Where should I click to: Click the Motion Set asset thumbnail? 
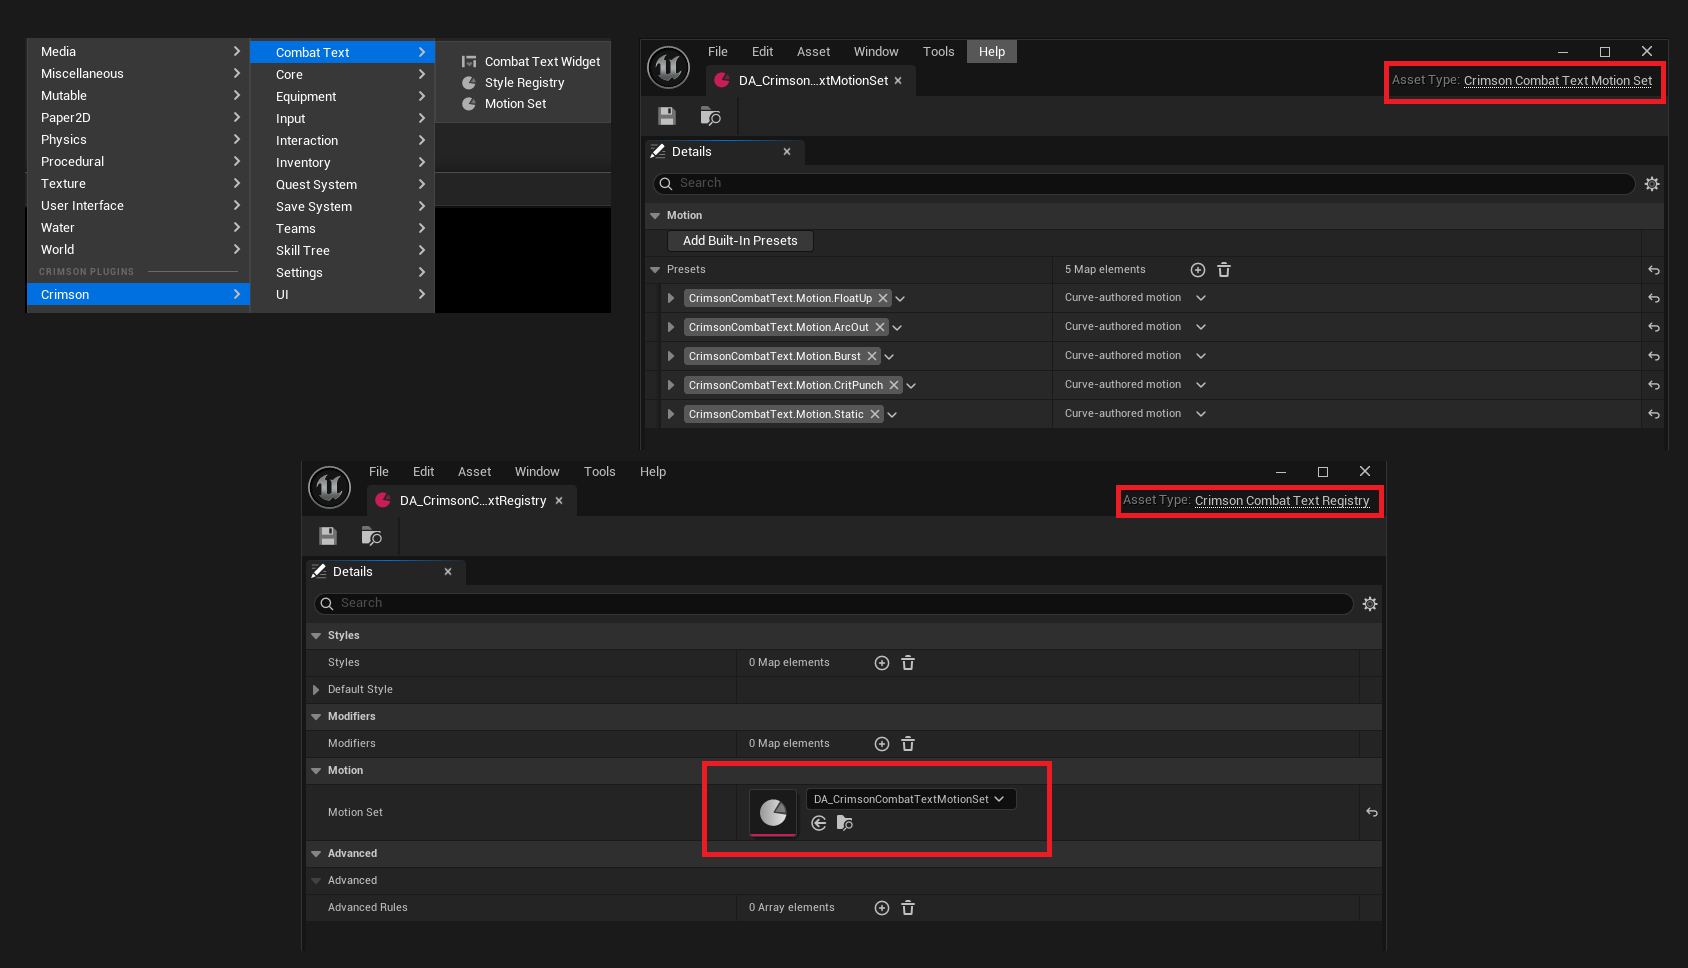pos(773,812)
